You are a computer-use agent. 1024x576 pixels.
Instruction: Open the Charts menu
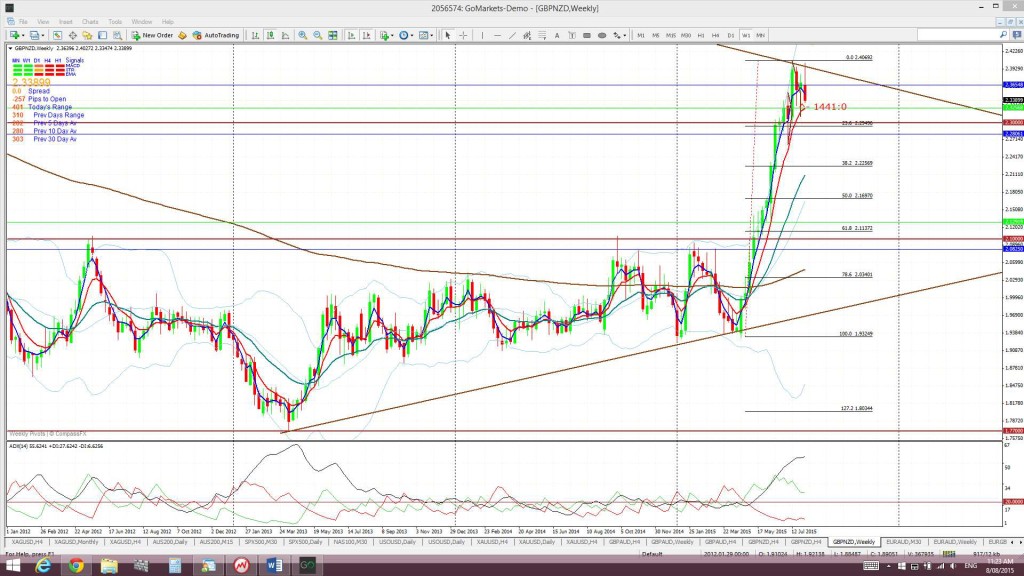coord(90,22)
